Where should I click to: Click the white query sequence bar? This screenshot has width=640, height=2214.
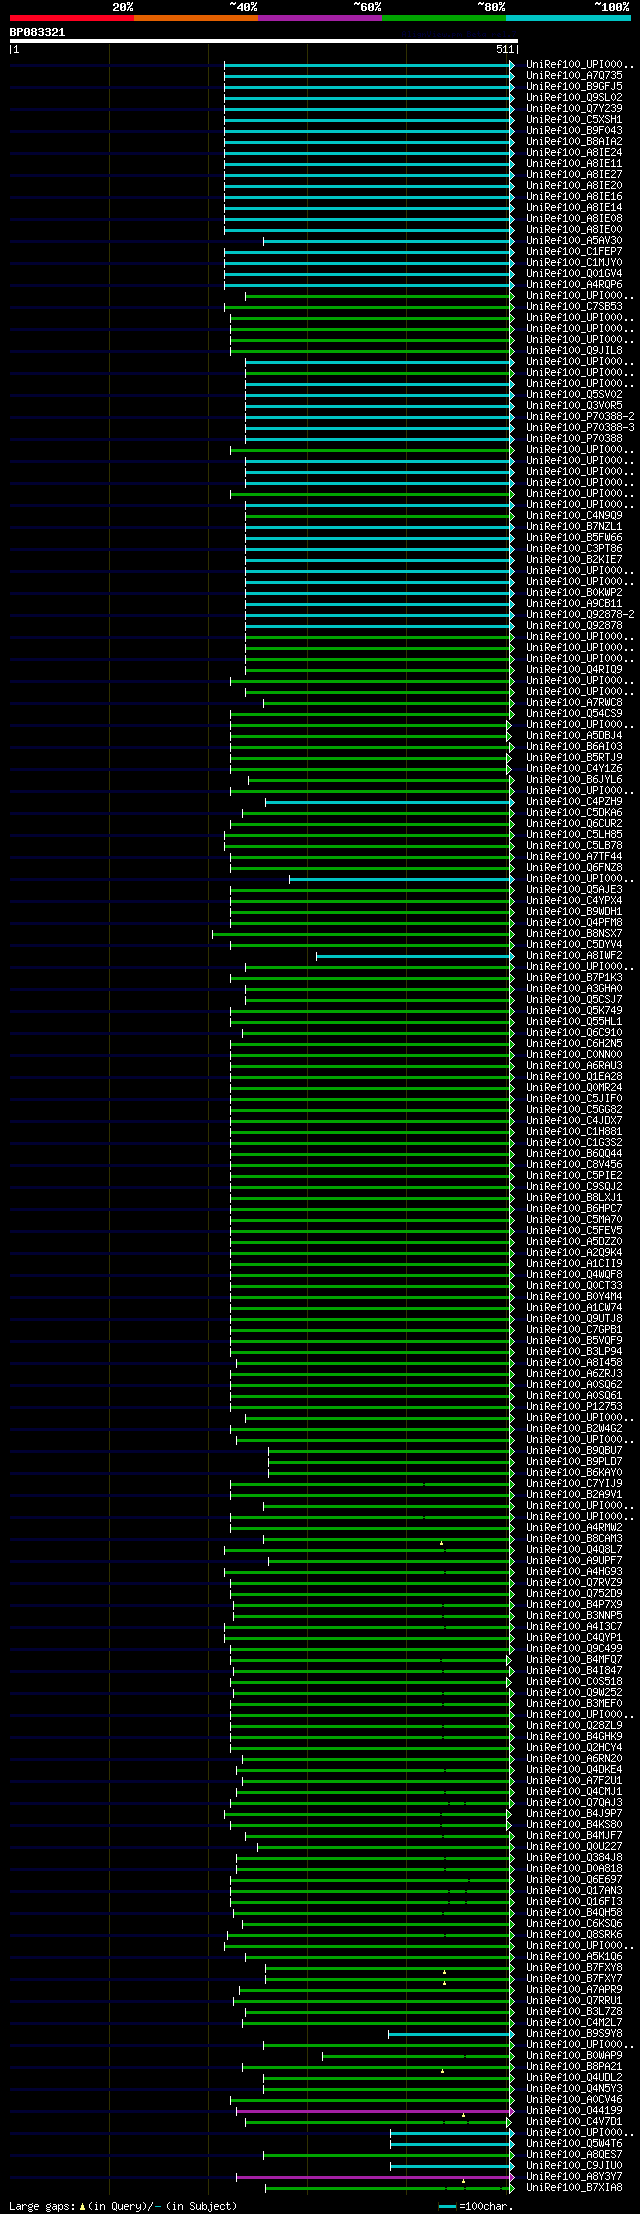tap(263, 41)
